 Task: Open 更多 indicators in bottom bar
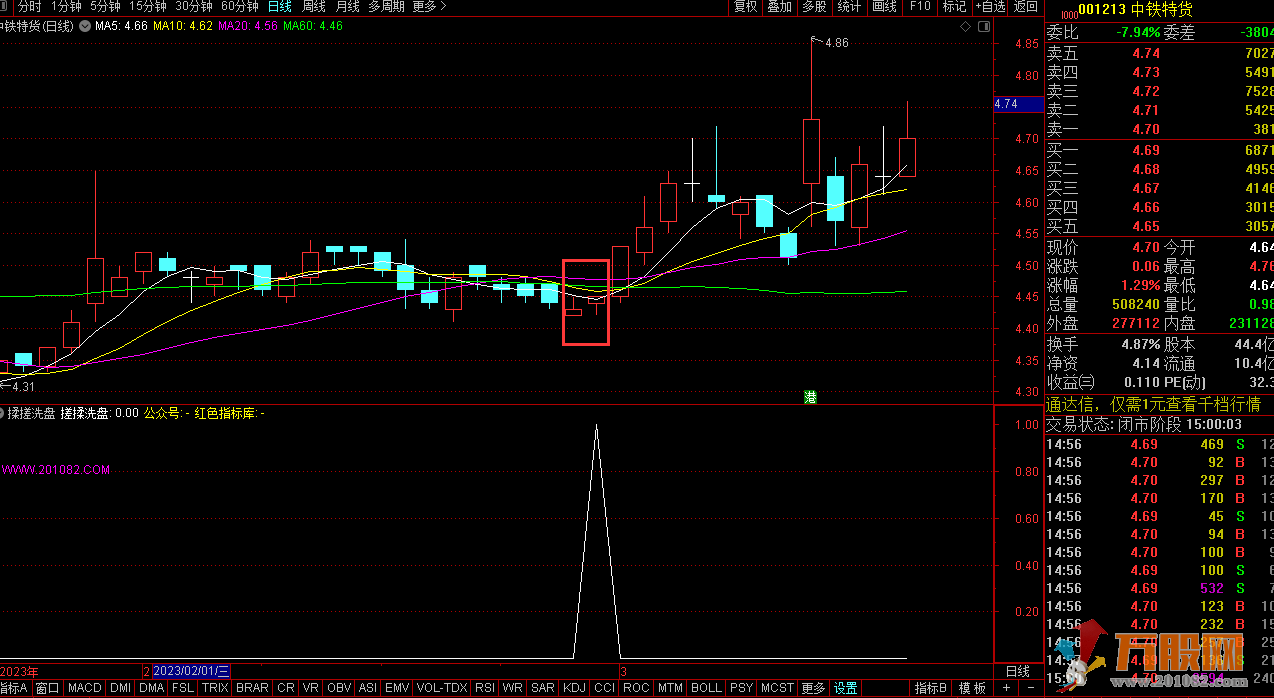(x=814, y=688)
